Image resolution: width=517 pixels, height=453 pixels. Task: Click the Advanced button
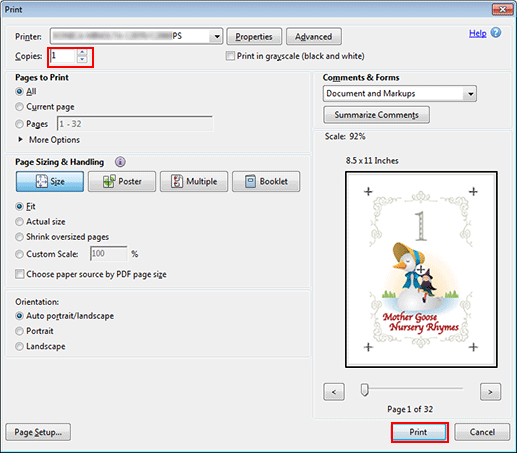(x=314, y=36)
